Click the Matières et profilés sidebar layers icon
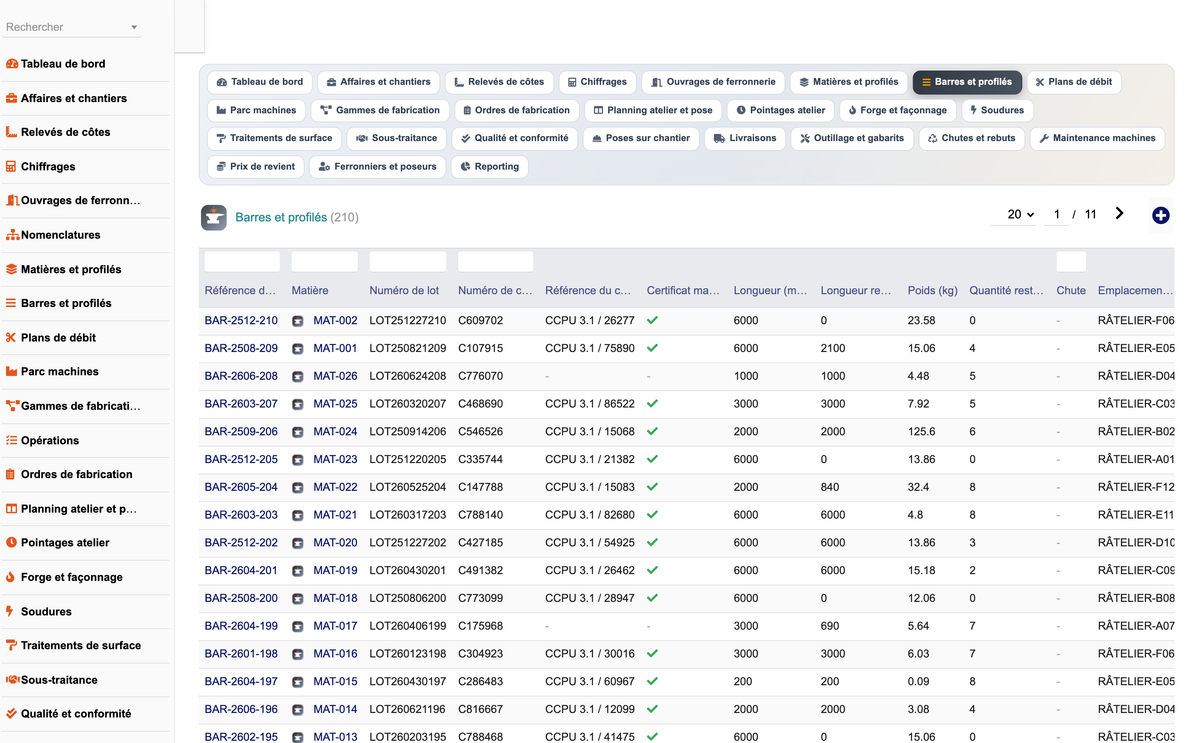Viewport: 1200px width, 743px height. pyautogui.click(x=12, y=269)
